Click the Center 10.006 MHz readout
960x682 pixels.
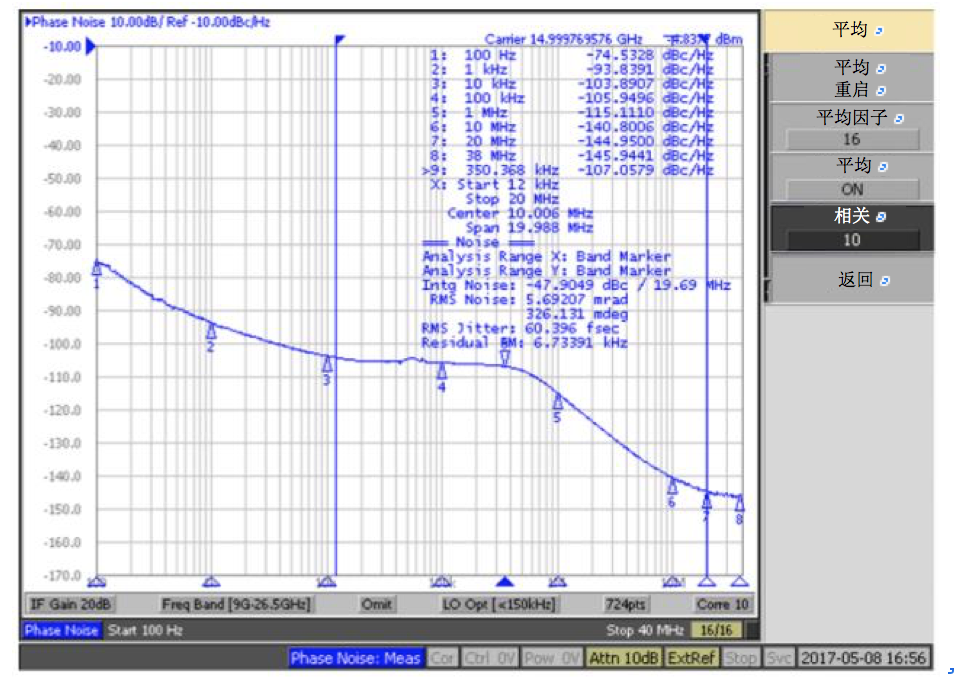click(x=520, y=213)
